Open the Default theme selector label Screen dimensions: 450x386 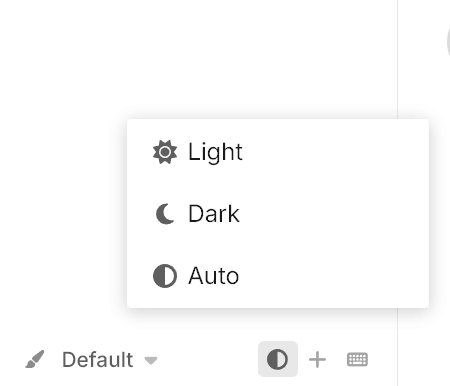[98, 360]
